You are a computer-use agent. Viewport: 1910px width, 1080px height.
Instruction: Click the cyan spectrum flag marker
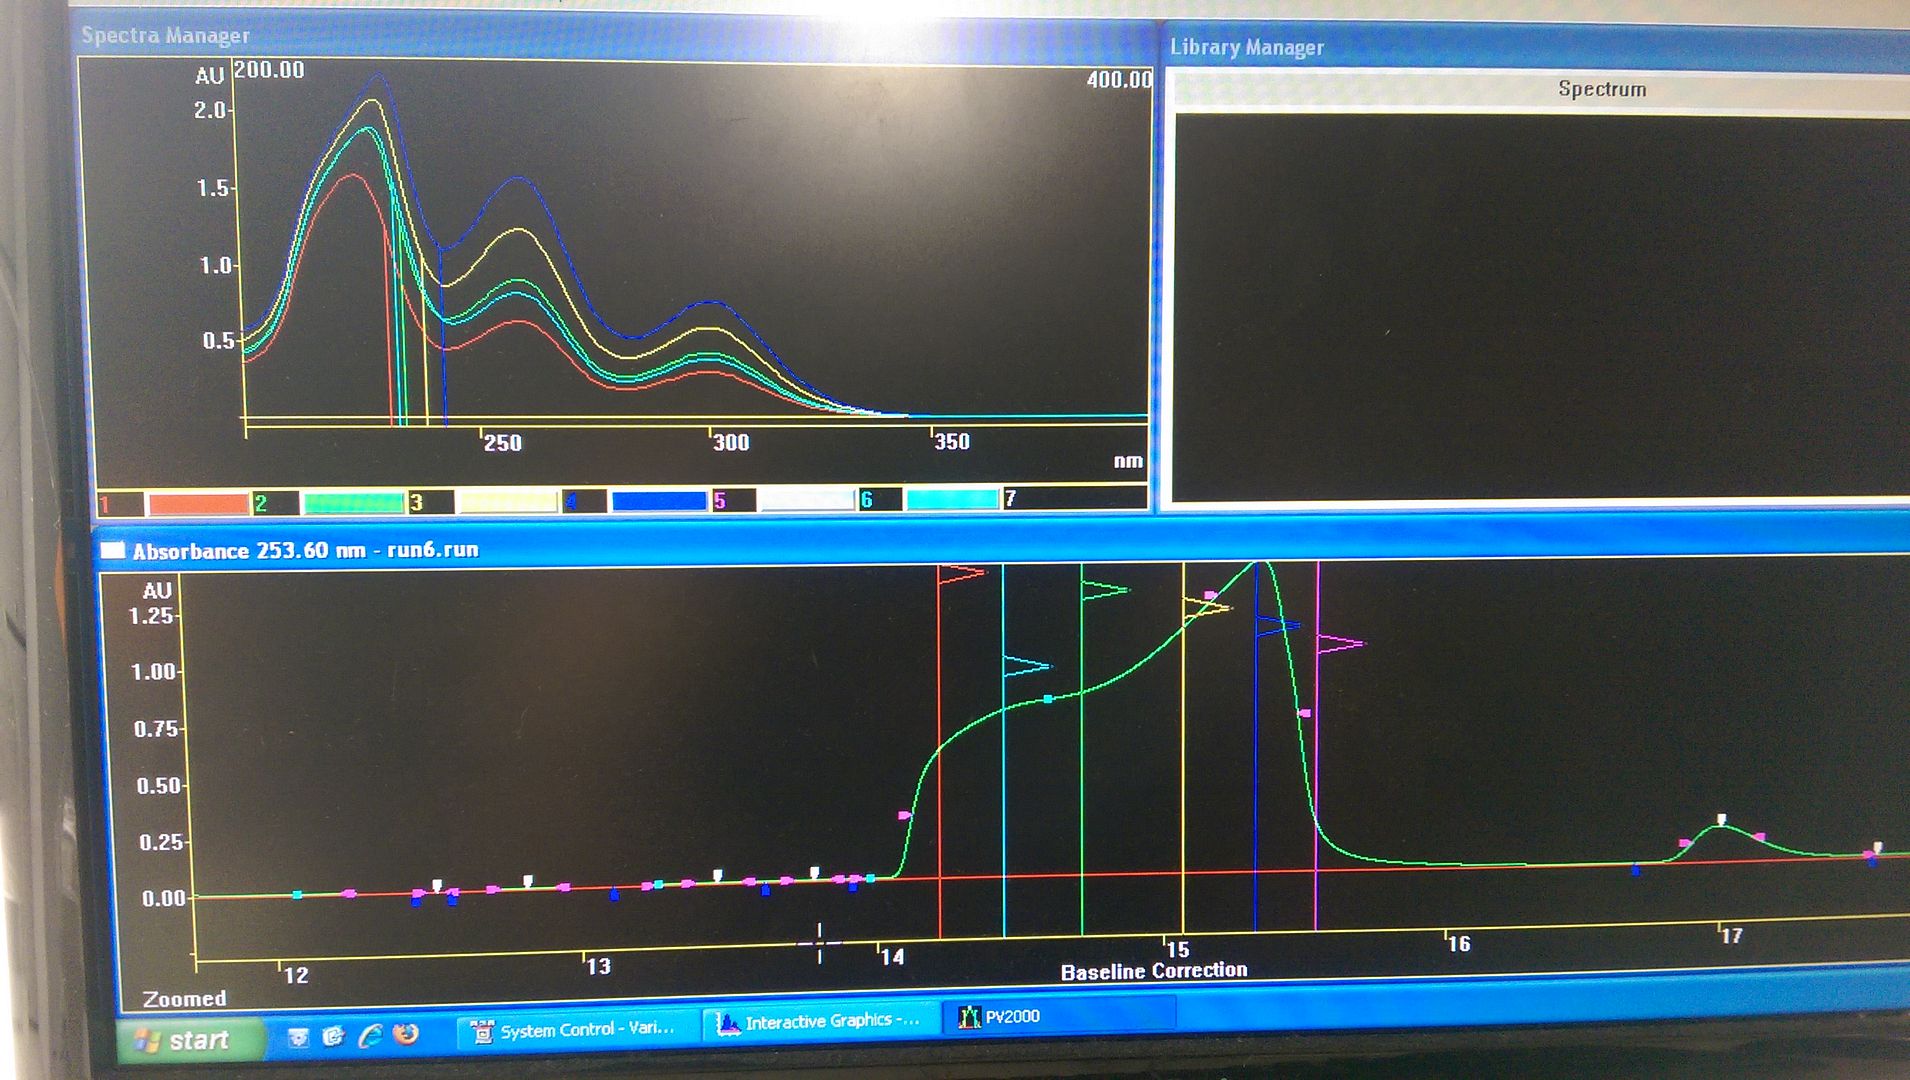(1026, 666)
